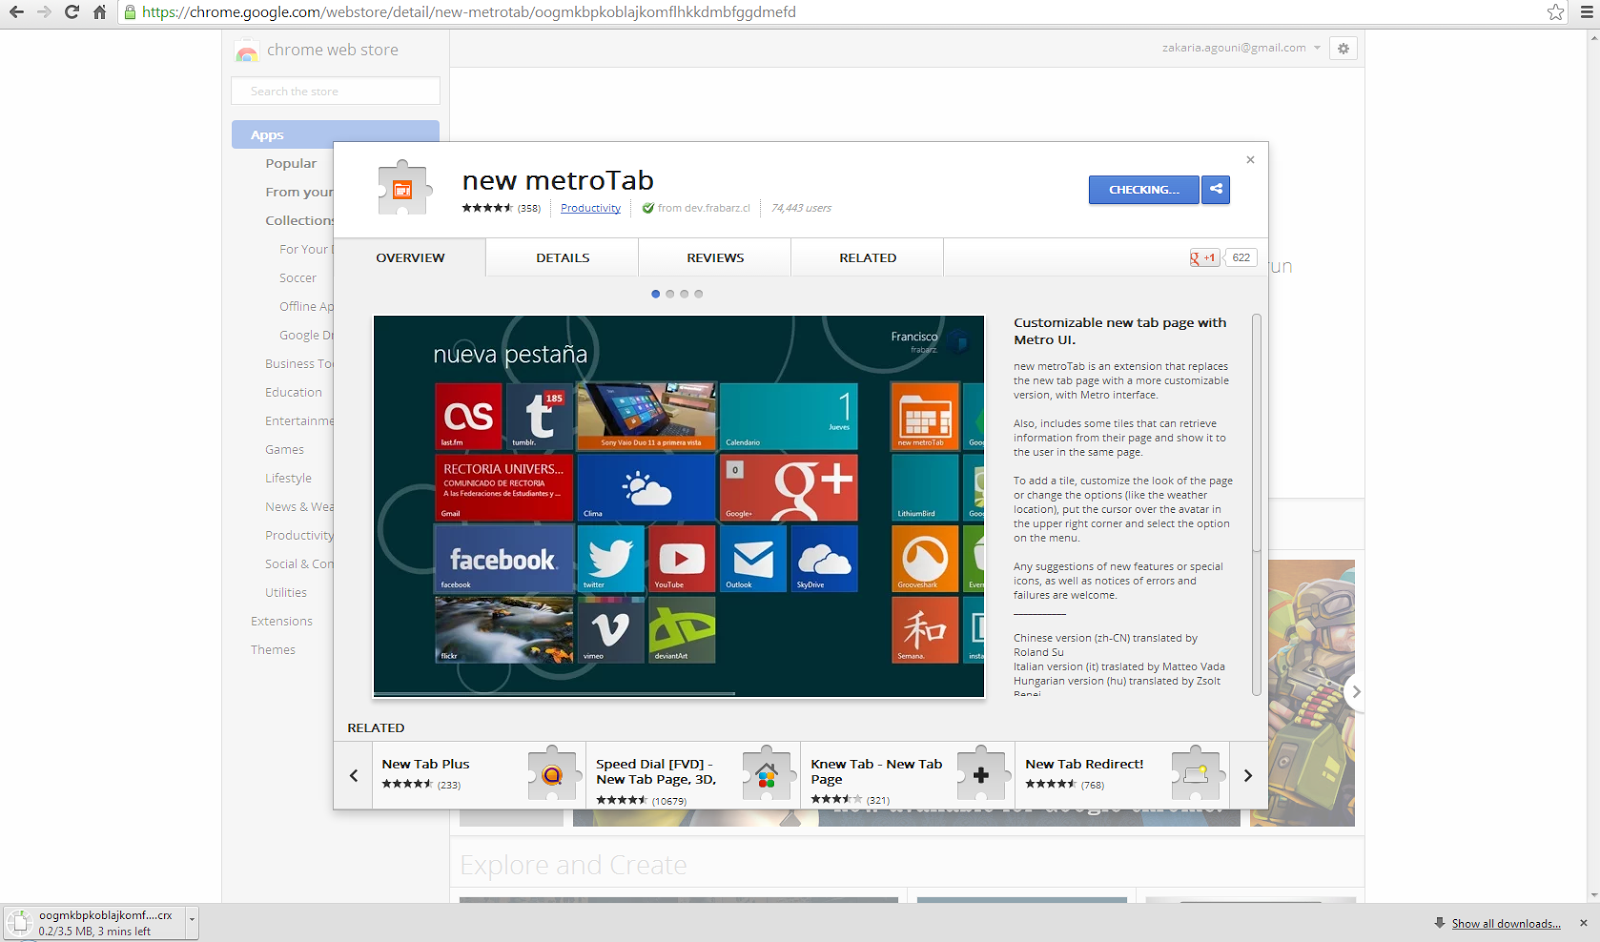Open the New Tab Plus related title
Screen dimensions: 1600x942
tap(425, 764)
